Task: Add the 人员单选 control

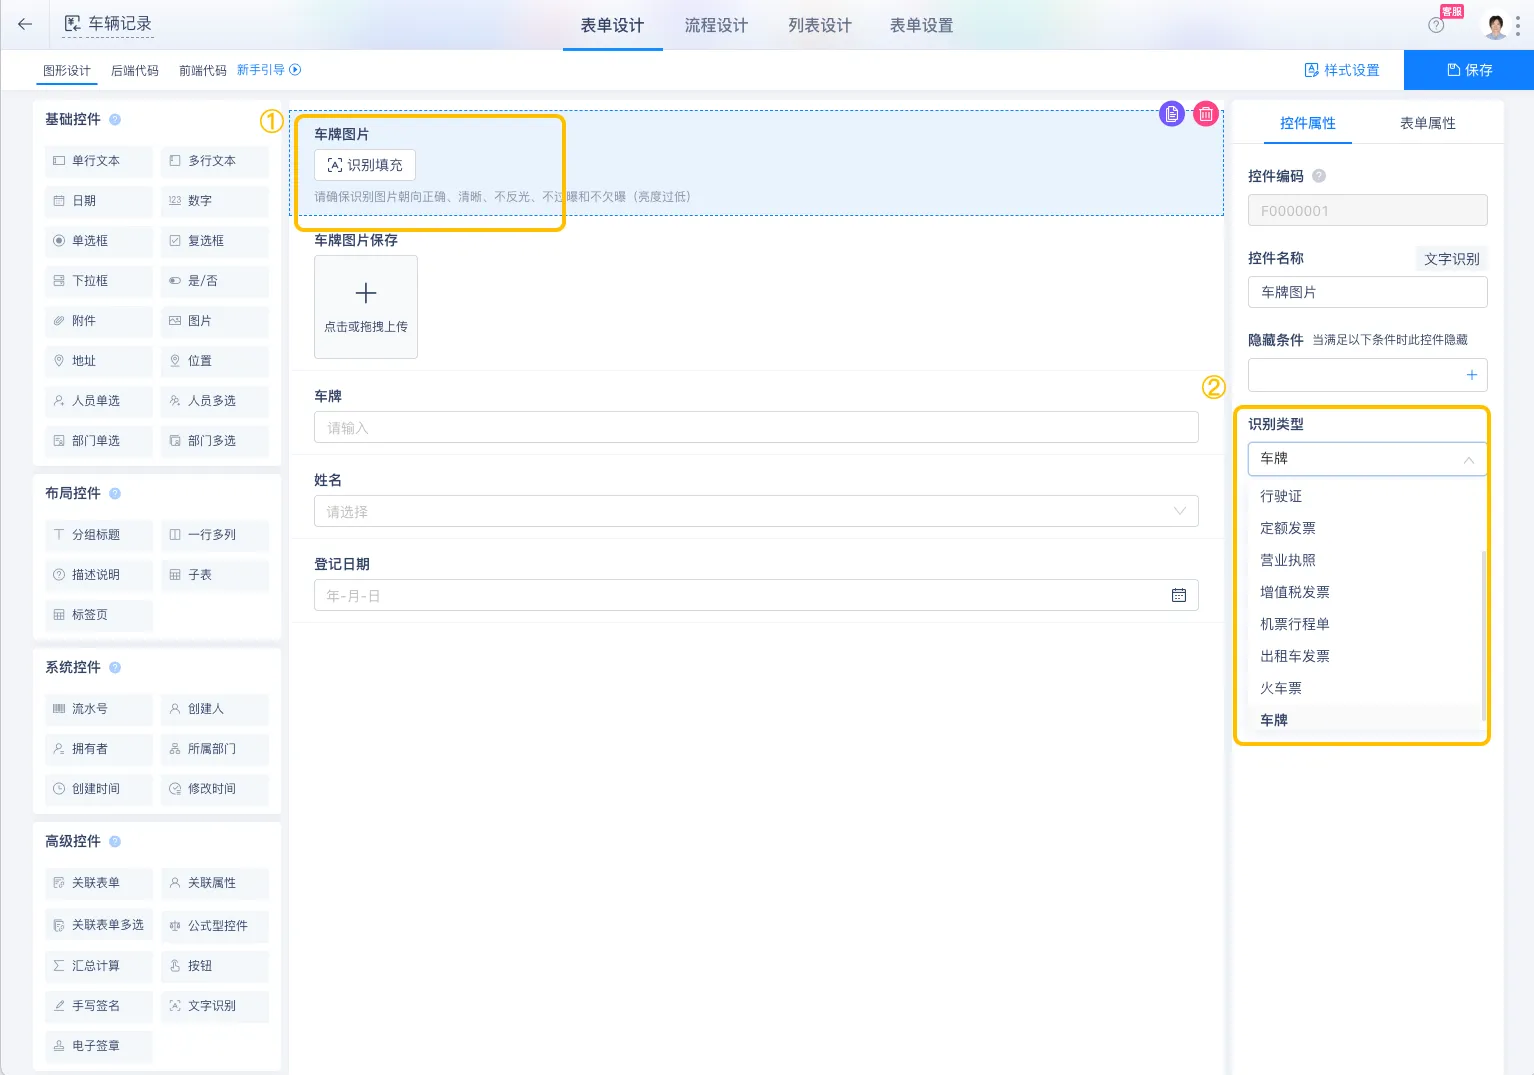Action: click(x=99, y=401)
